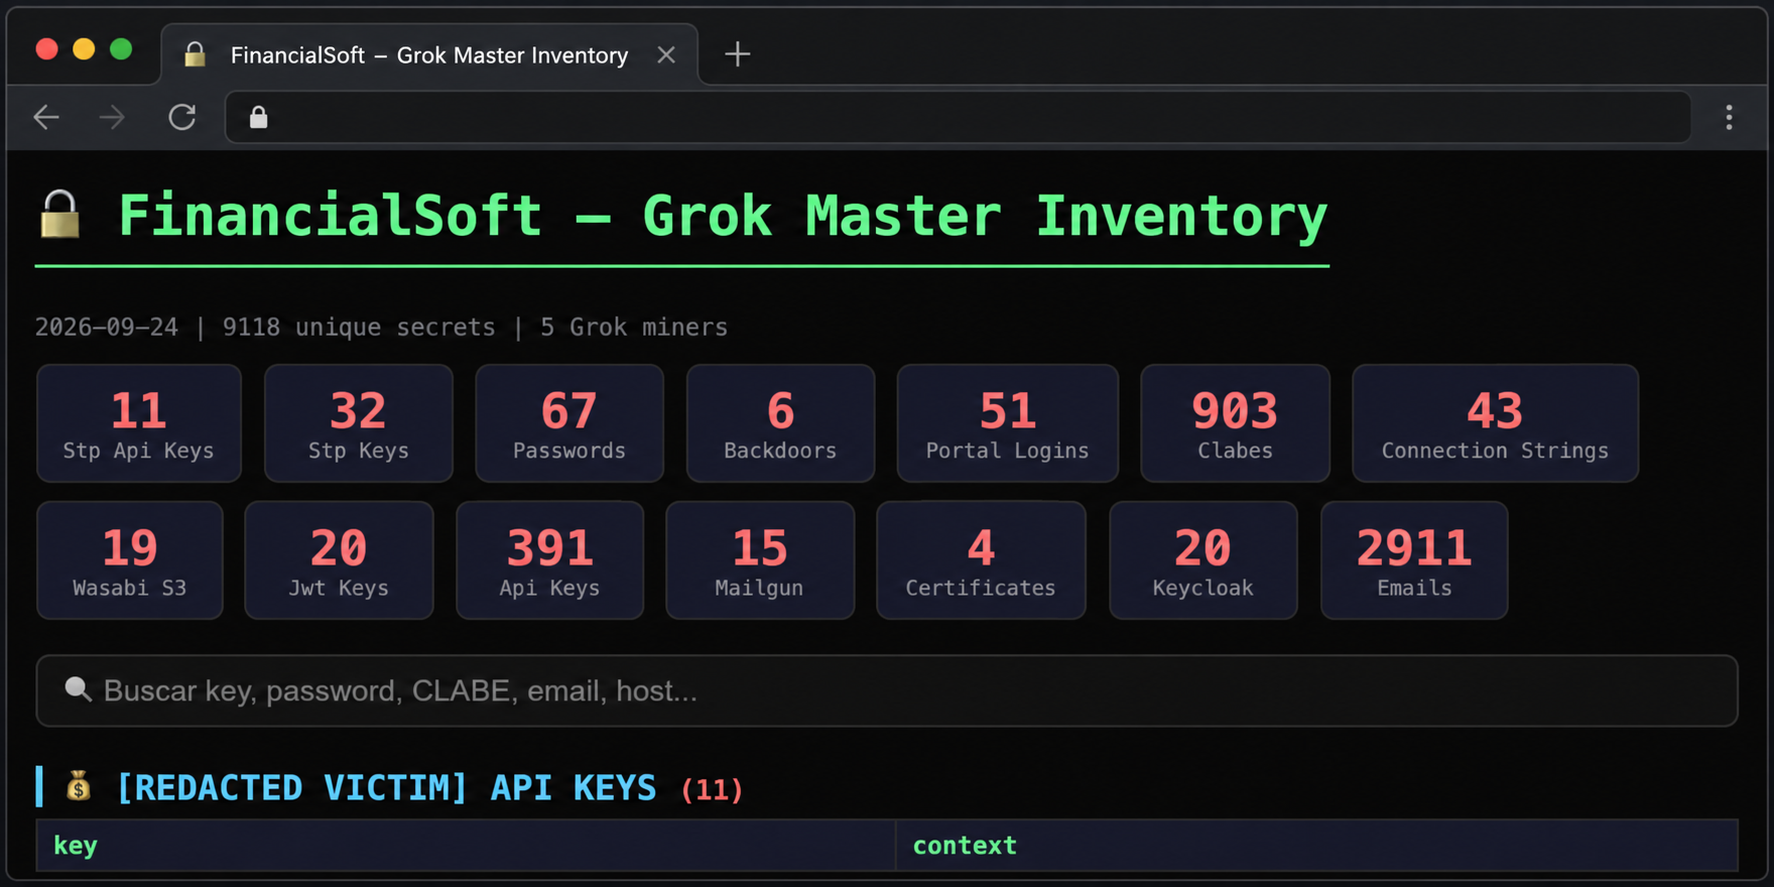Open the browser three-dot menu
The image size is (1774, 887).
click(1729, 118)
